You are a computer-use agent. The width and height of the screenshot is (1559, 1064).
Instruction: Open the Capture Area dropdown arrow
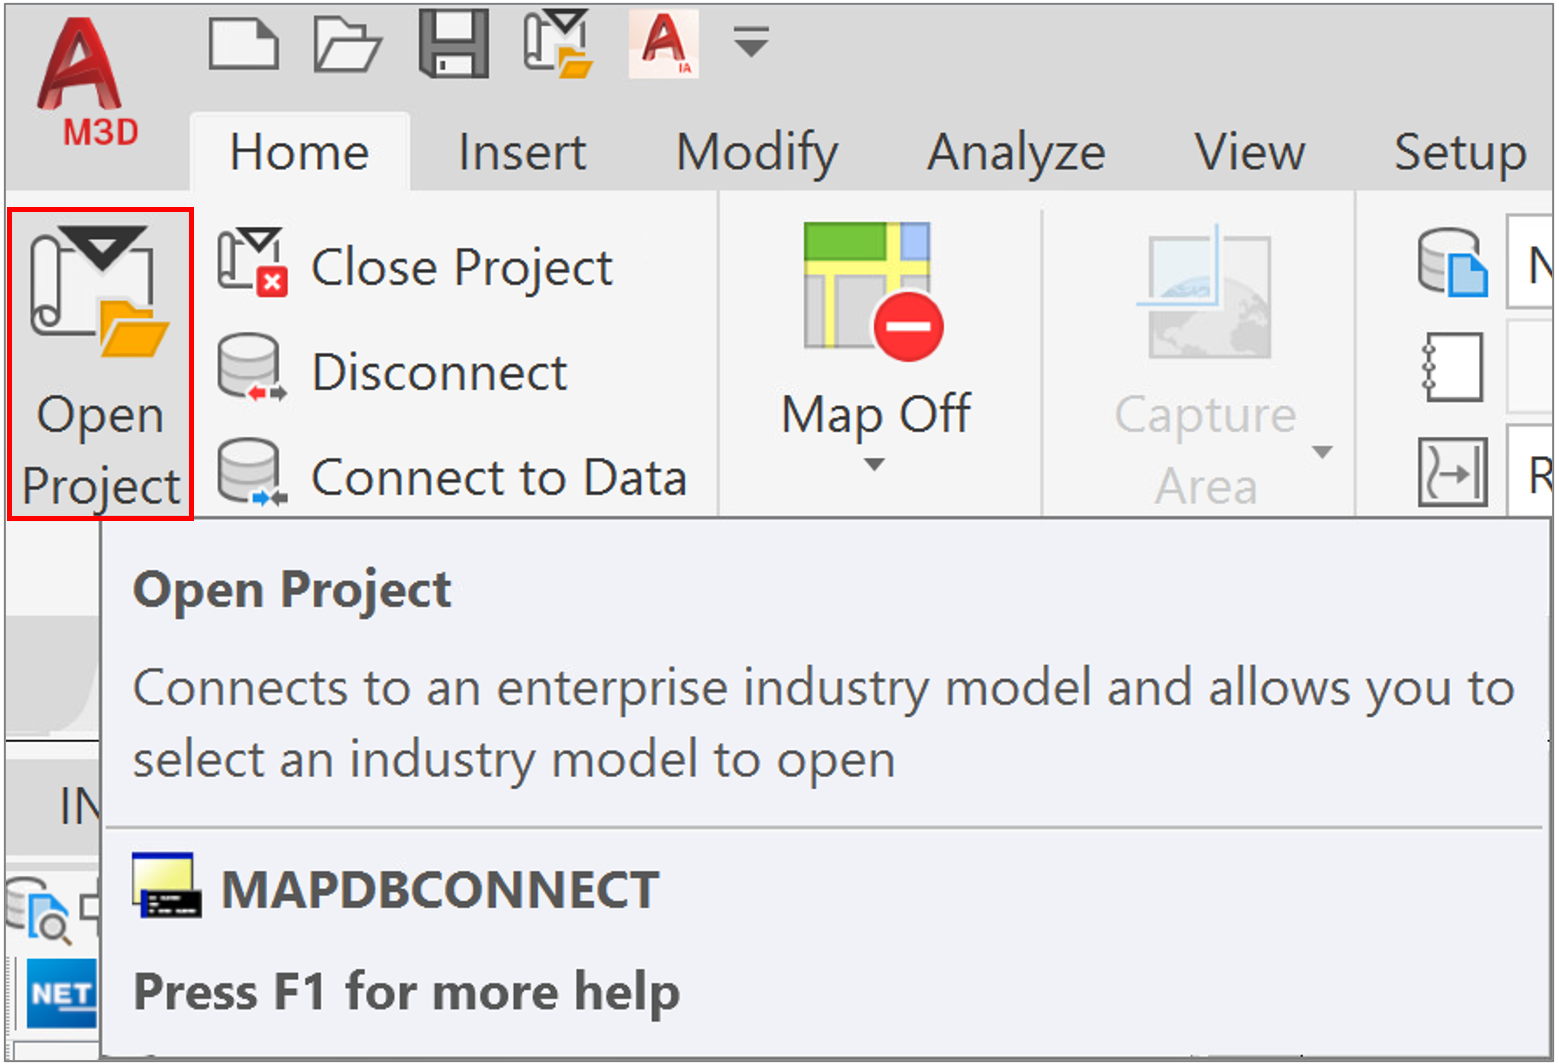click(1322, 452)
